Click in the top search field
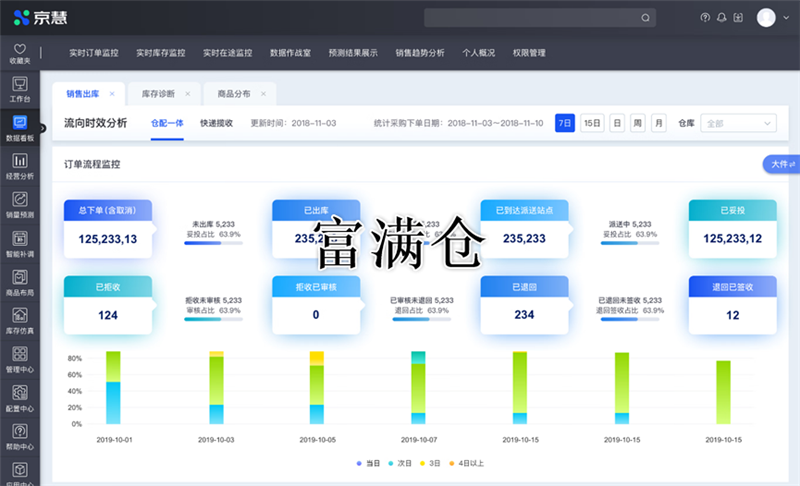The width and height of the screenshot is (800, 486). tap(540, 18)
